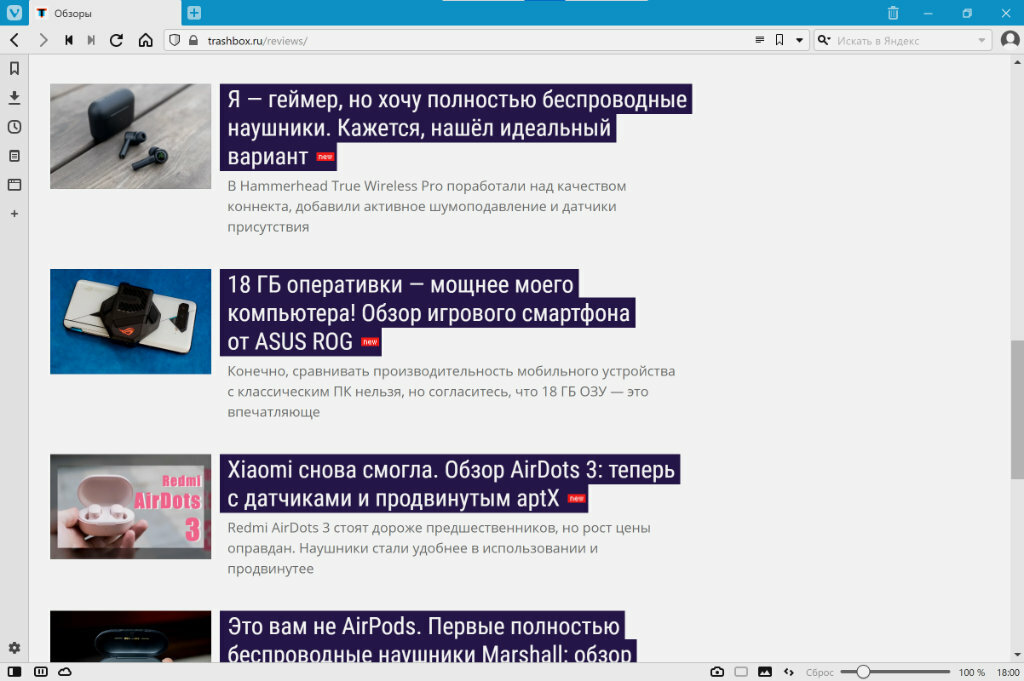The image size is (1024, 681).
Task: Select the Обзоры tab
Action: tap(104, 13)
